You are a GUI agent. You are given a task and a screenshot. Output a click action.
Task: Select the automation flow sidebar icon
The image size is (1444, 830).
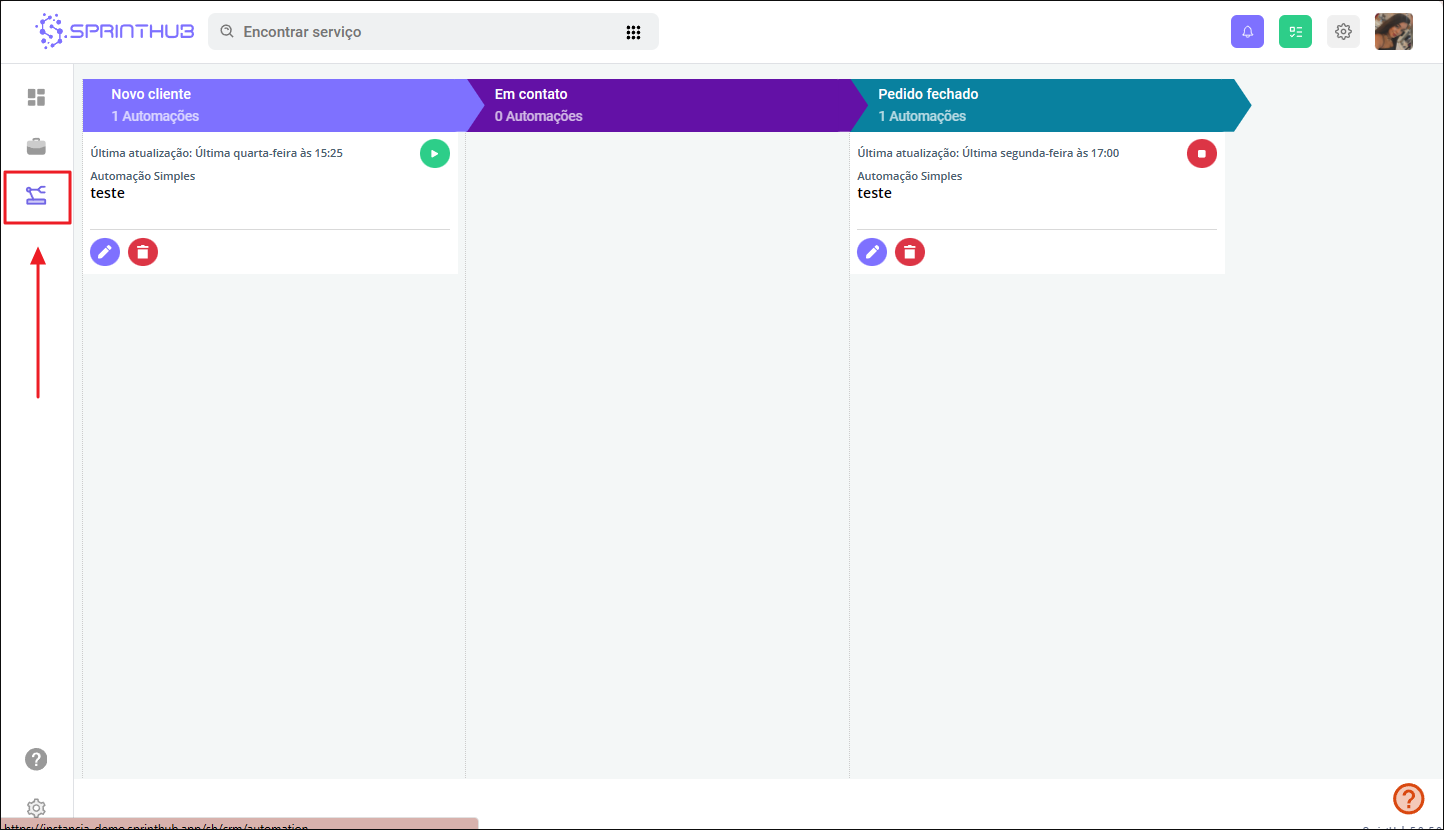click(x=37, y=196)
